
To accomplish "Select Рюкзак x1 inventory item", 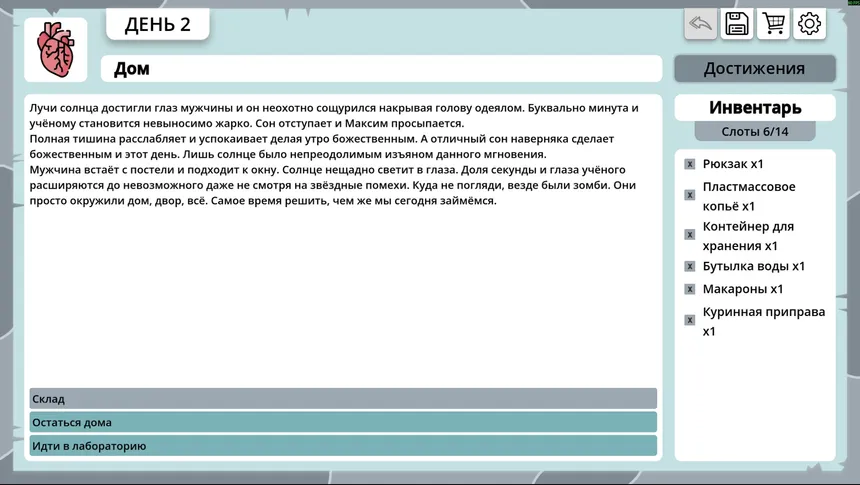I will 733,164.
